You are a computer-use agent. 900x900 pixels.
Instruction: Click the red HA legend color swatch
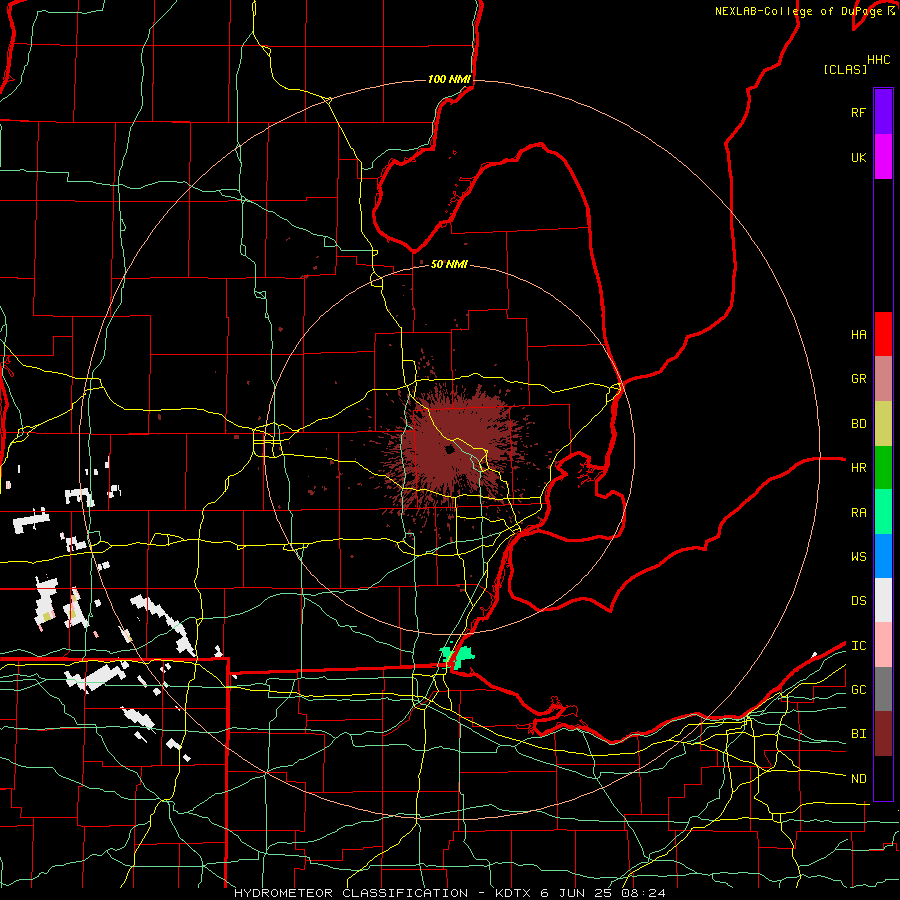(x=883, y=334)
